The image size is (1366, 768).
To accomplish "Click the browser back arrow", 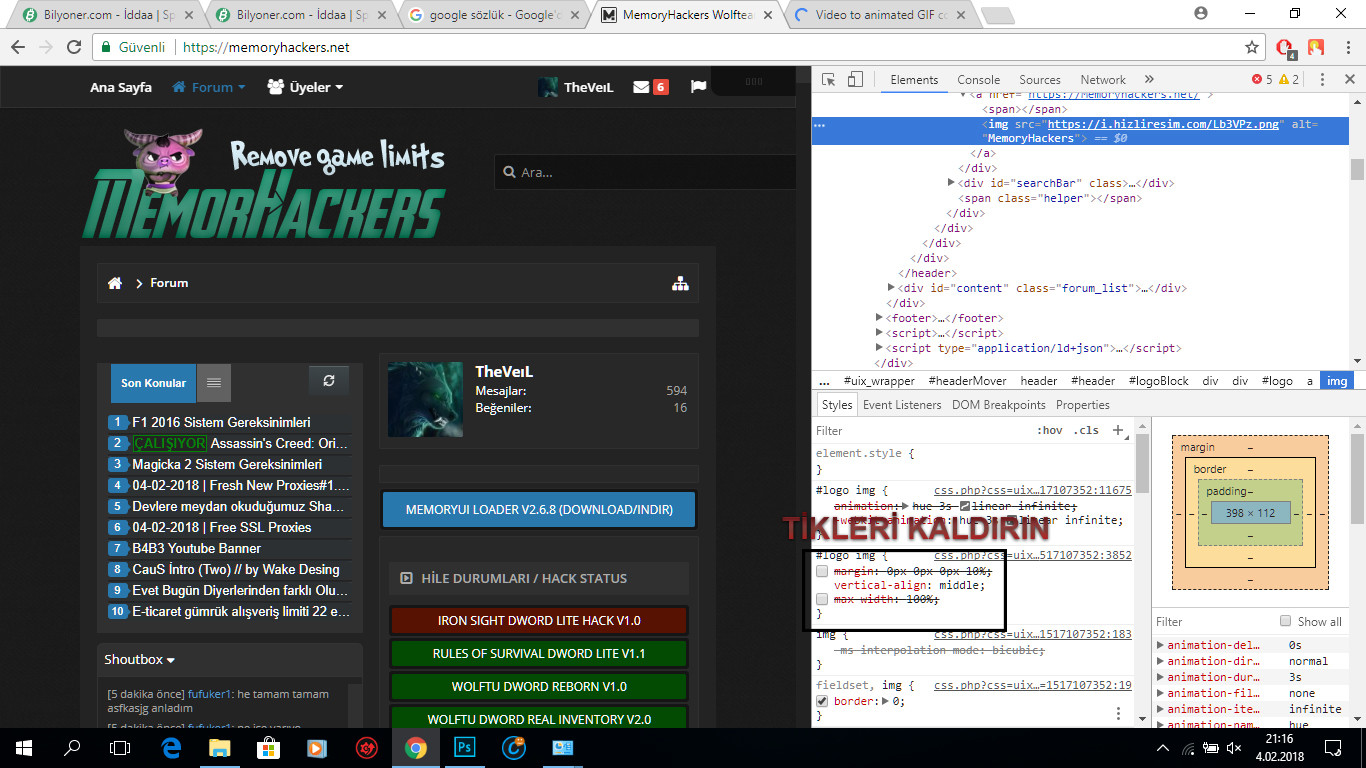I will click(x=19, y=47).
